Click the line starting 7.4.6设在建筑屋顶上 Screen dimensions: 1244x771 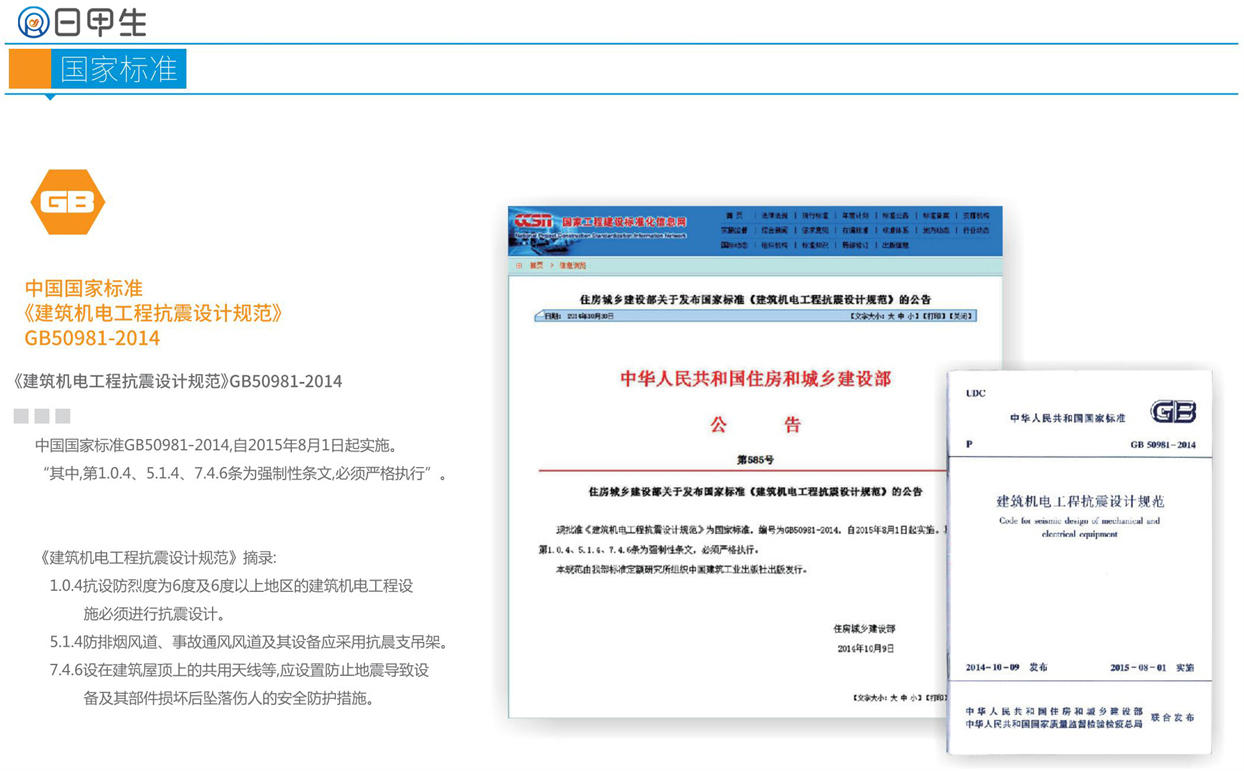click(239, 670)
